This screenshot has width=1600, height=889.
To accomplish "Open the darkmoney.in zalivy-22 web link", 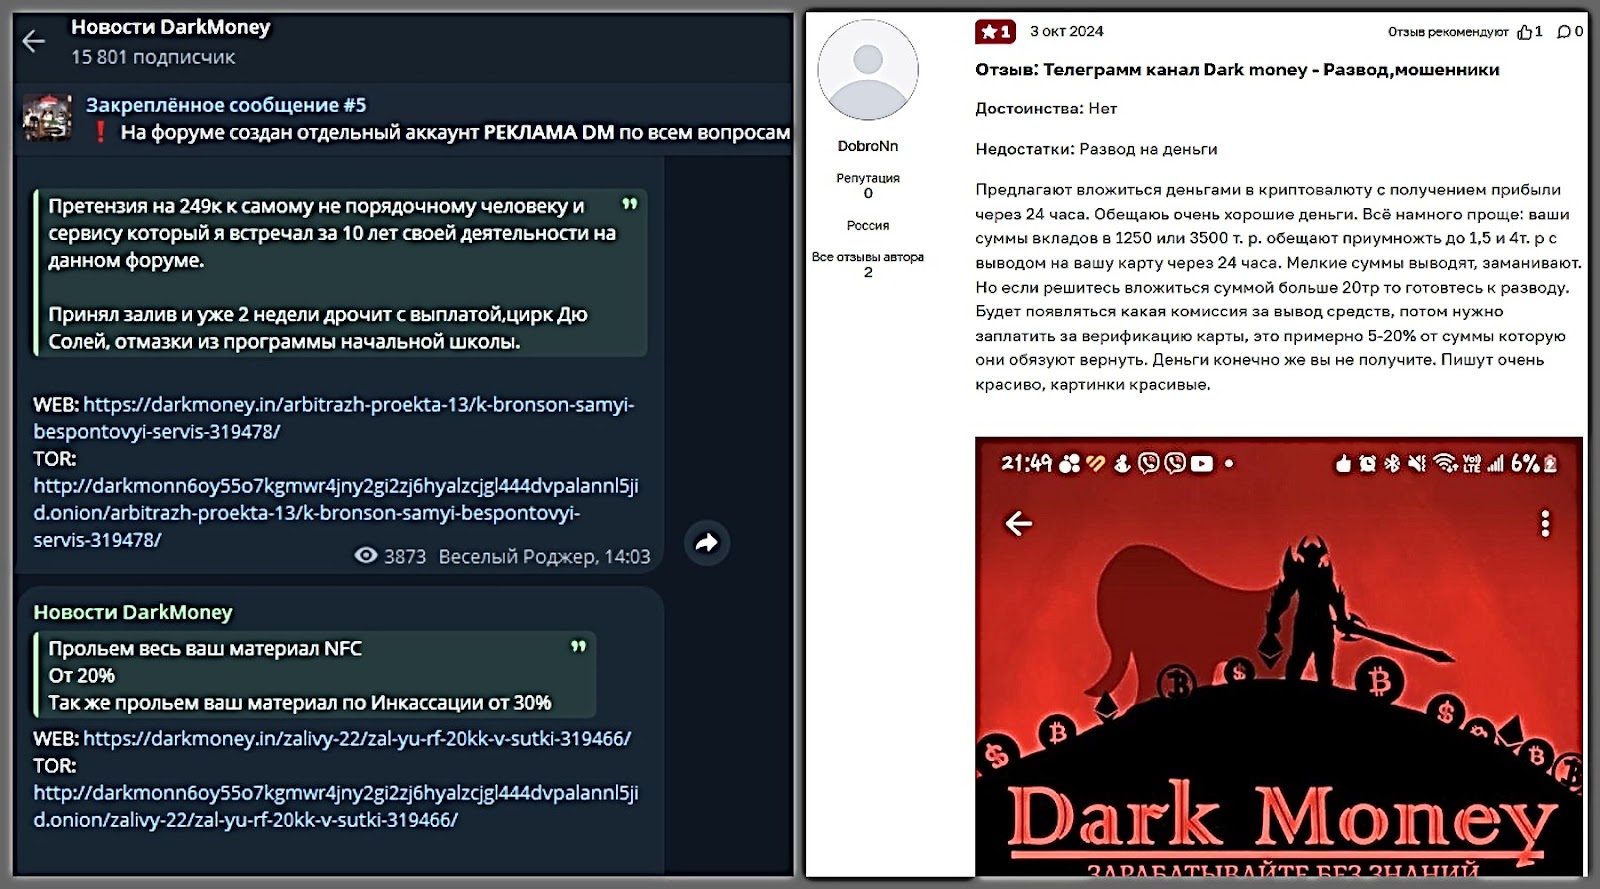I will point(356,739).
